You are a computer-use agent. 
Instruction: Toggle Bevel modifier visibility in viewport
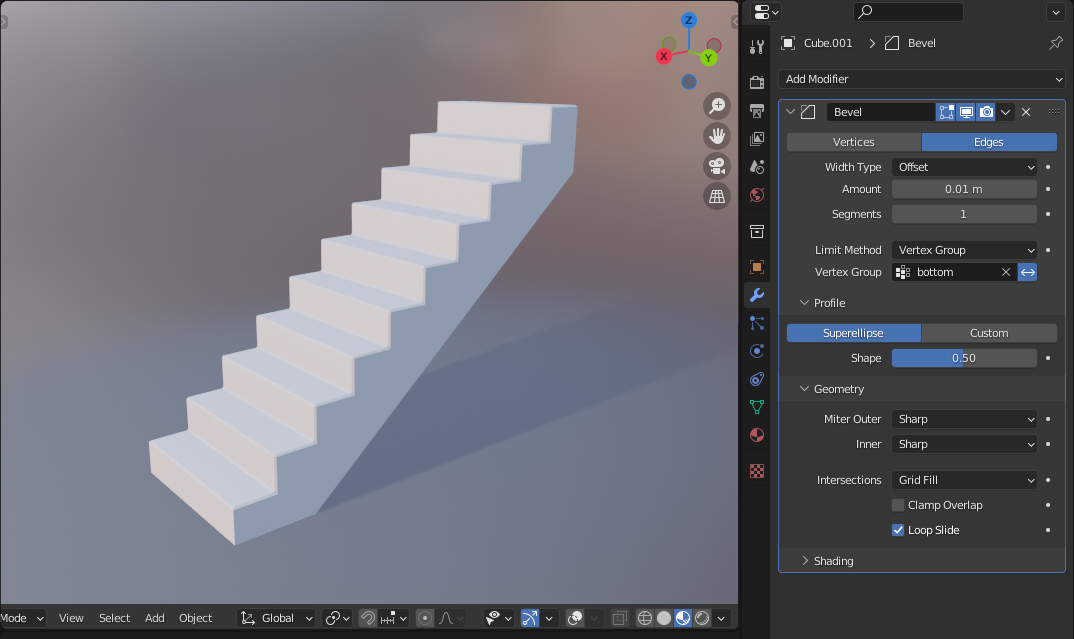(966, 112)
